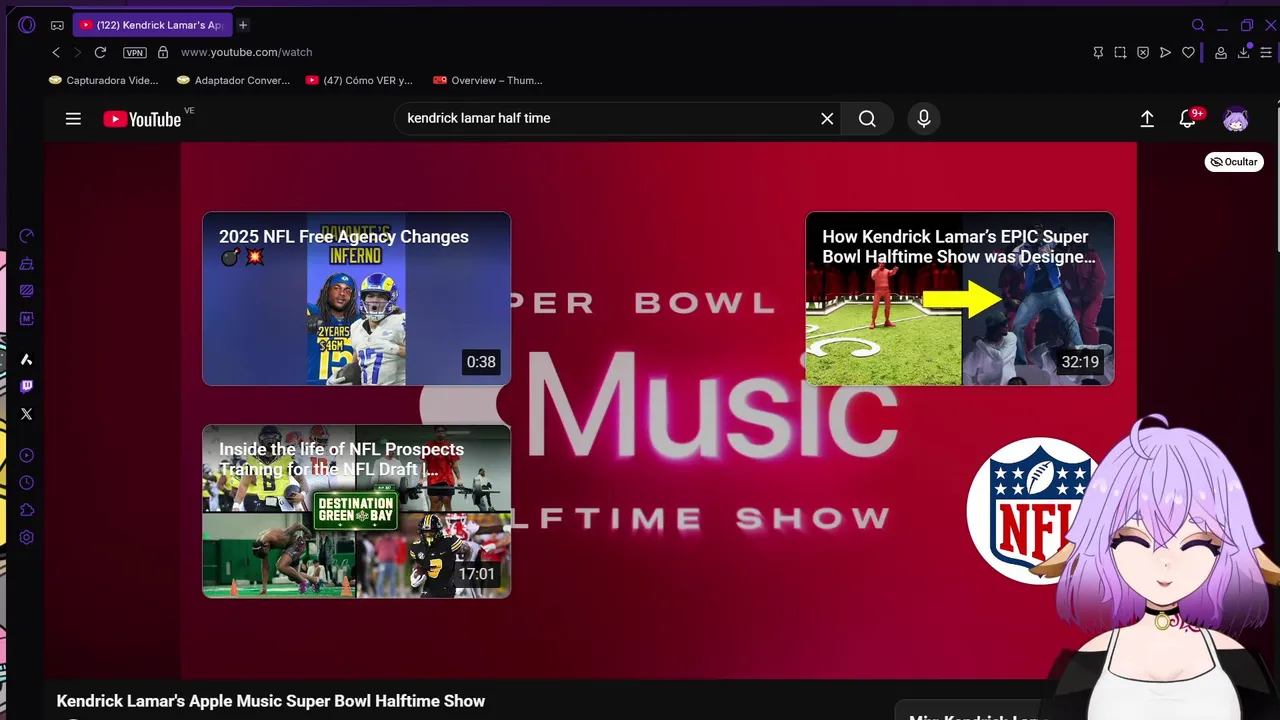Open YouTube hamburger guide menu
Screen dimensions: 1280x720
73,119
